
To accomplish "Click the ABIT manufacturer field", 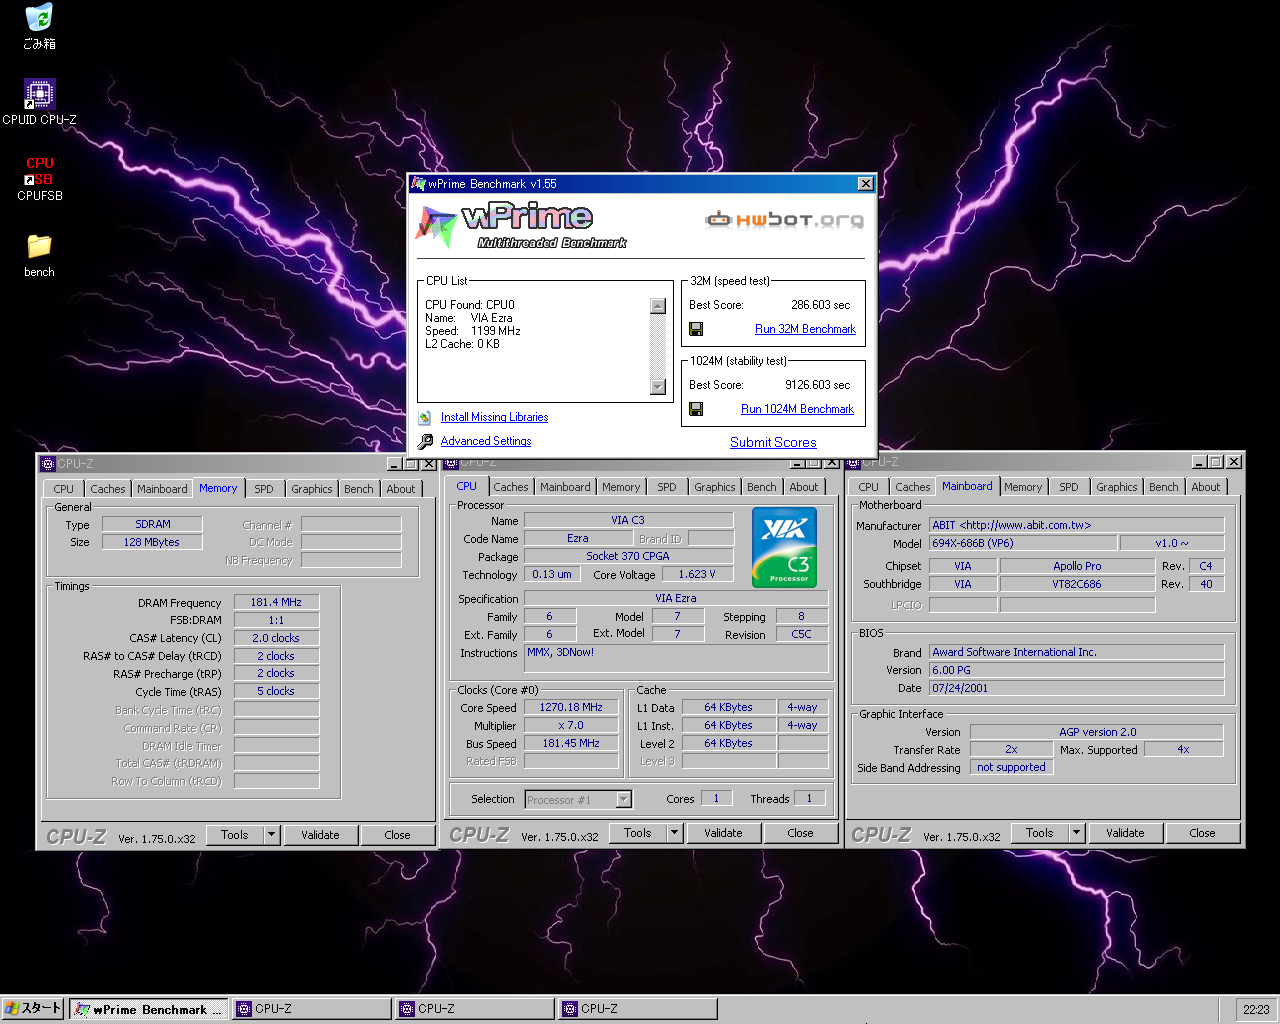I will (x=1077, y=525).
